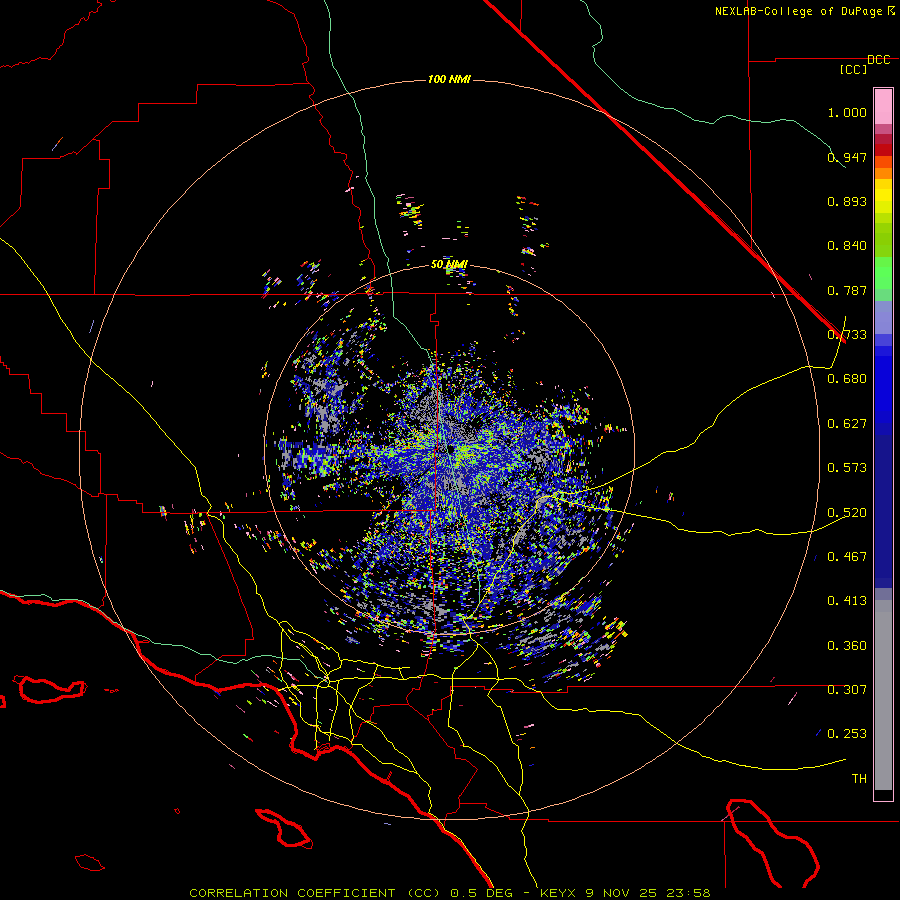The image size is (900, 900).
Task: Click the CORRELATION COEFFICIENT caption words
Action: click(292, 893)
